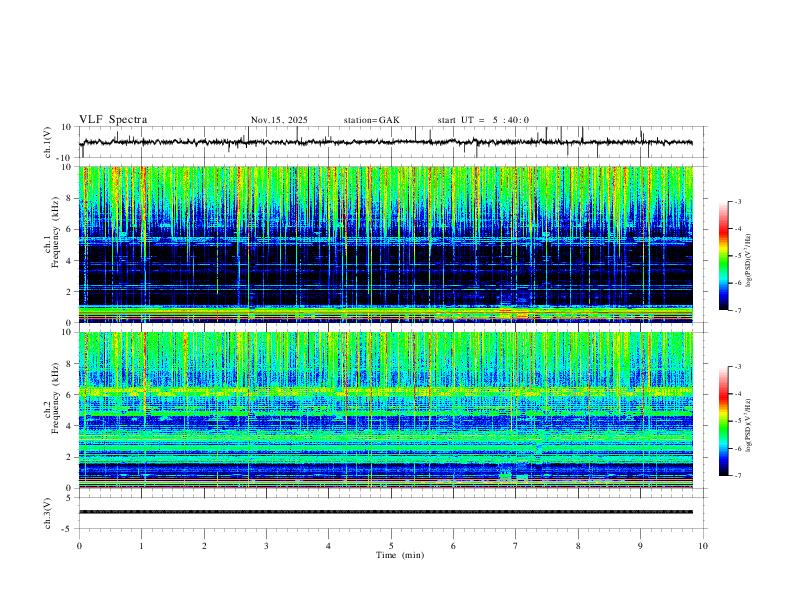Click time axis tick label "5"
The image size is (792, 612).
[391, 546]
